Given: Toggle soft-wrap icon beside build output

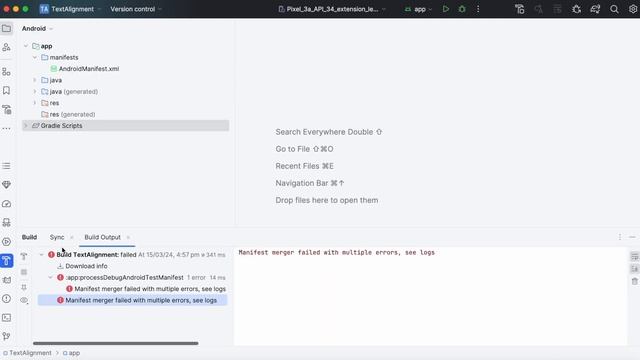Looking at the screenshot, I should 634,256.
